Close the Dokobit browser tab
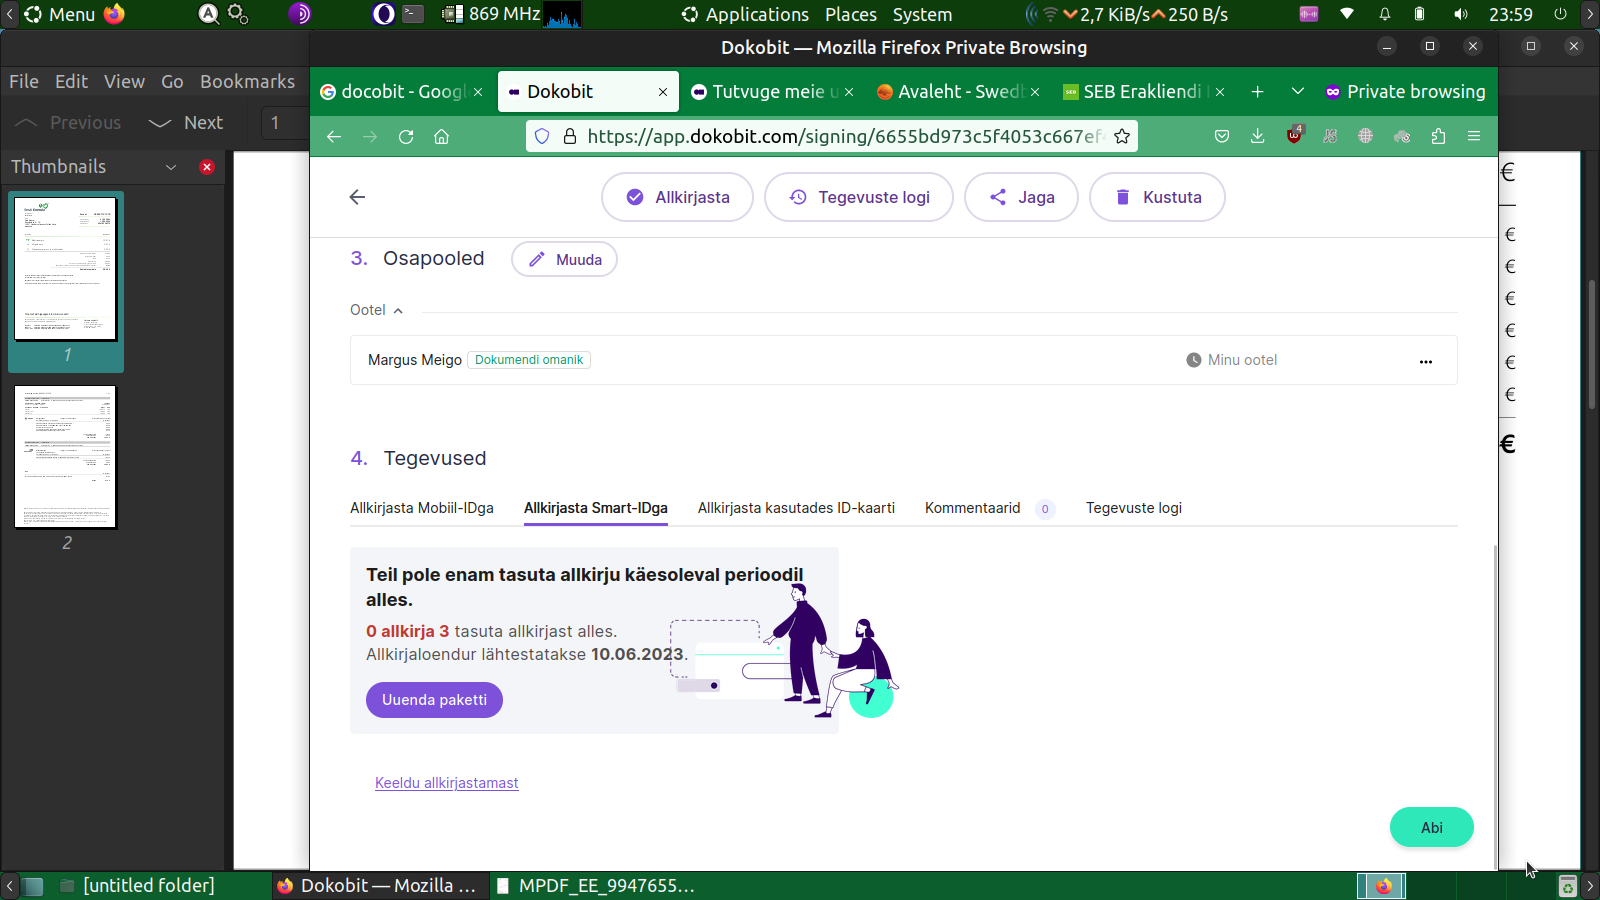1600x900 pixels. coord(663,92)
